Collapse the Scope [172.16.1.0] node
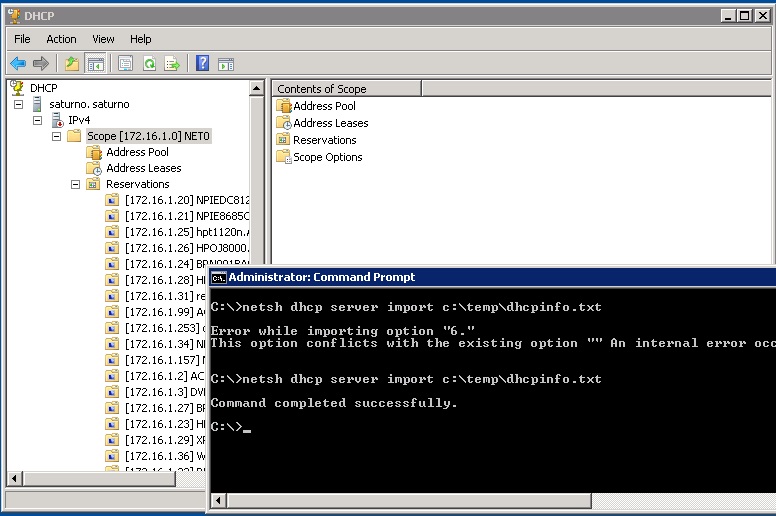The height and width of the screenshot is (516, 776). 57,136
